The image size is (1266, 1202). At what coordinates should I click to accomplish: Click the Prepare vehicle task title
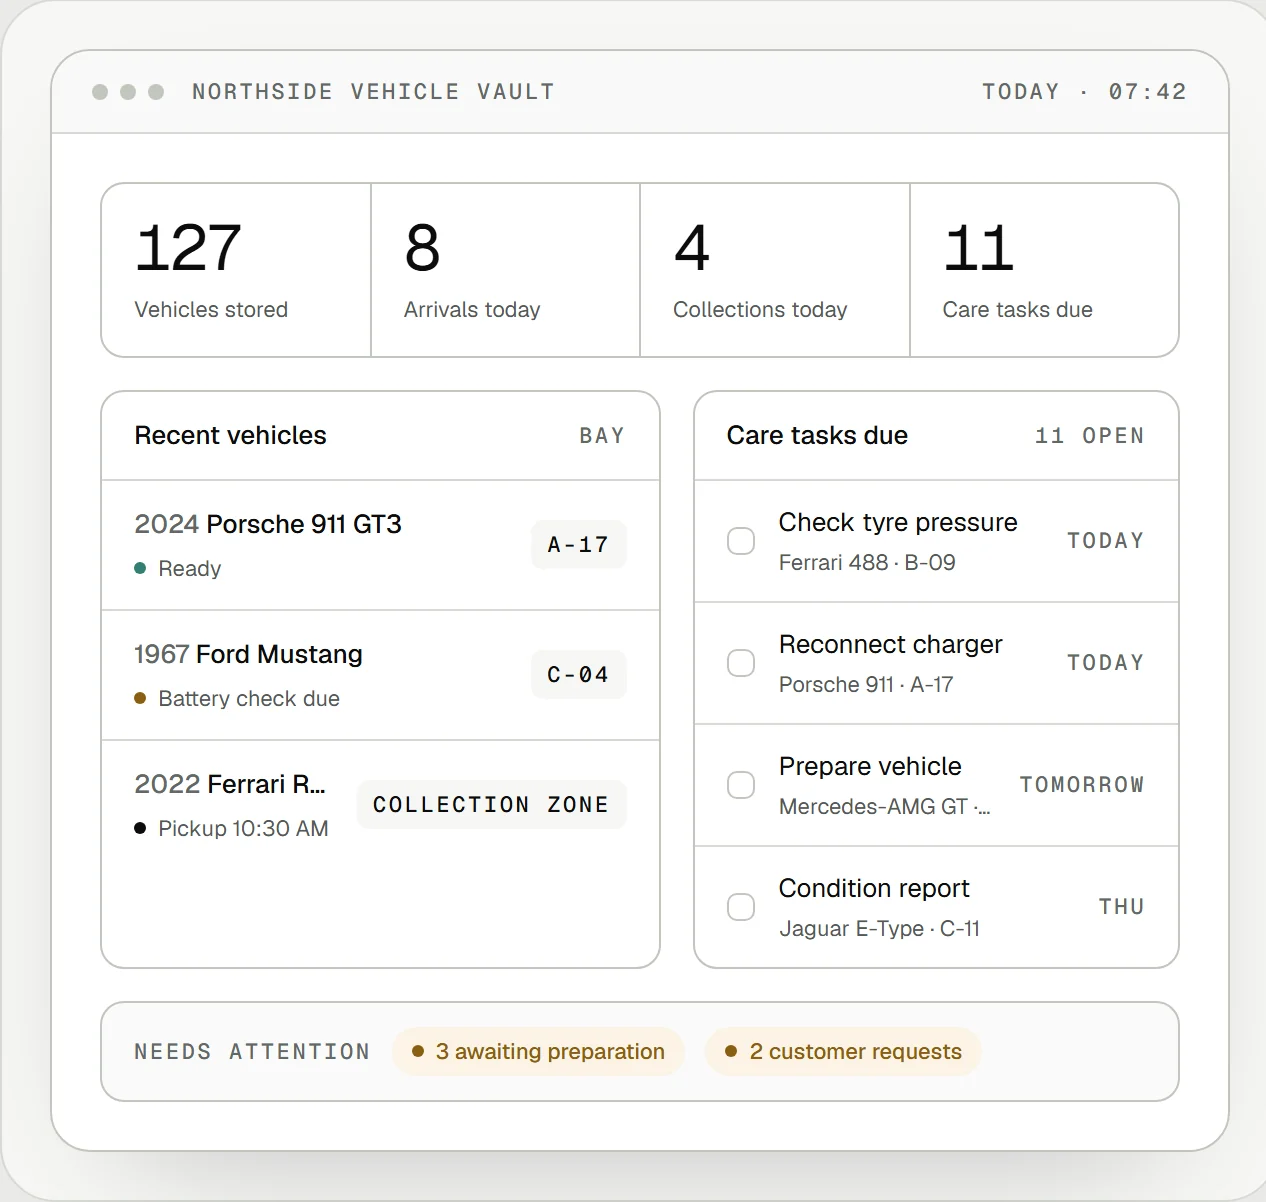870,766
